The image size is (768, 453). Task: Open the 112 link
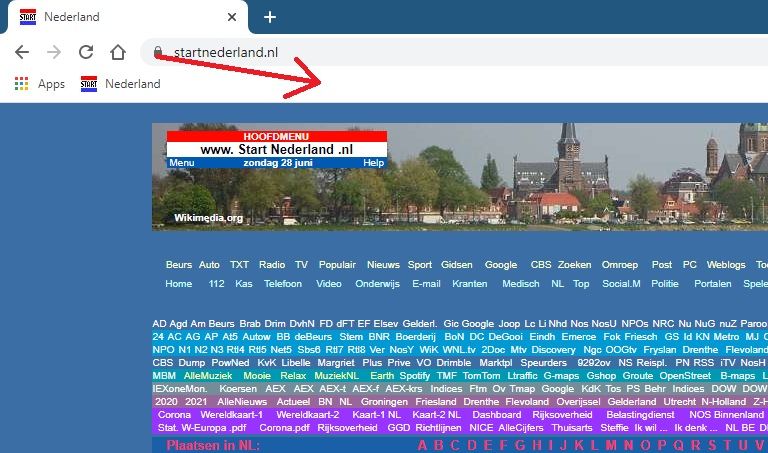[x=216, y=284]
